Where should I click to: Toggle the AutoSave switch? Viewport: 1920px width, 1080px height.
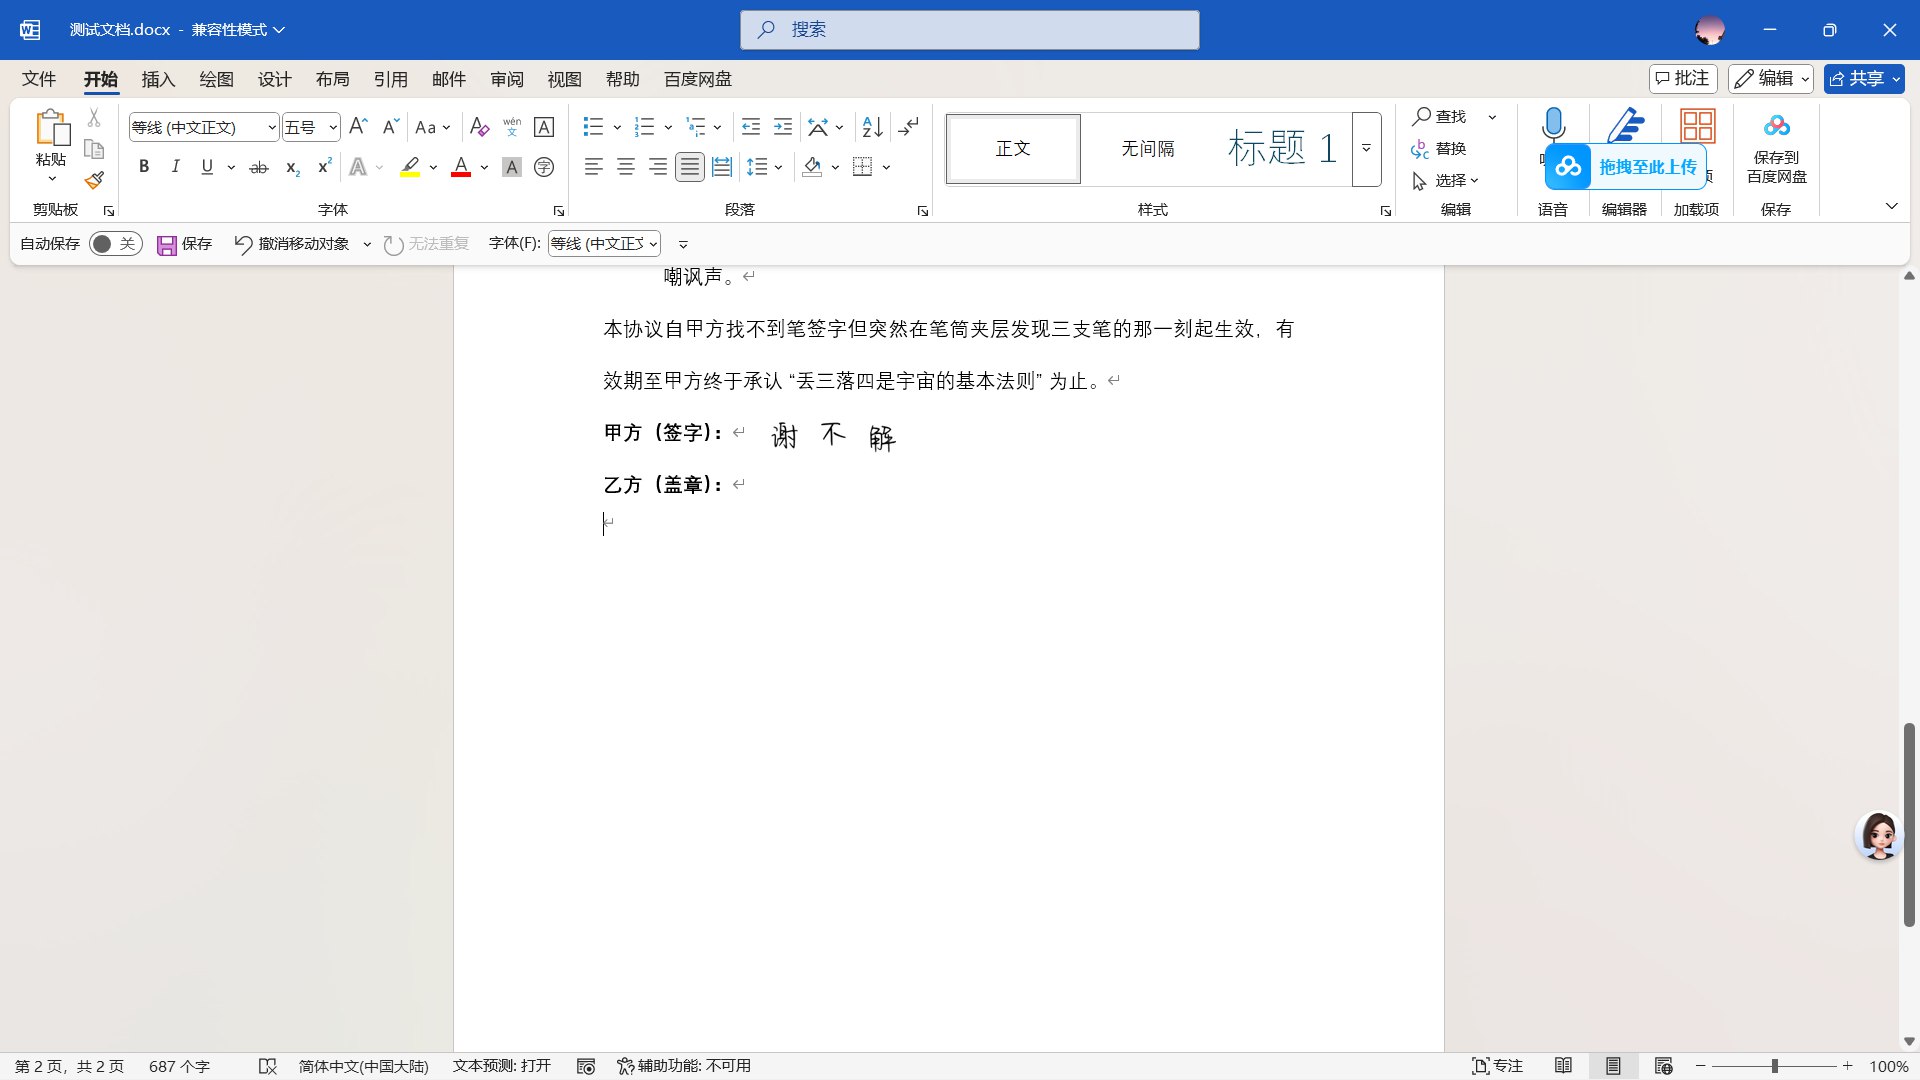click(x=115, y=244)
